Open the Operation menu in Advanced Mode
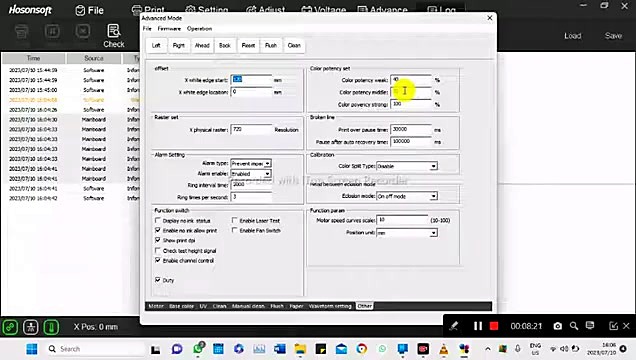This screenshot has width=636, height=360. tap(199, 28)
